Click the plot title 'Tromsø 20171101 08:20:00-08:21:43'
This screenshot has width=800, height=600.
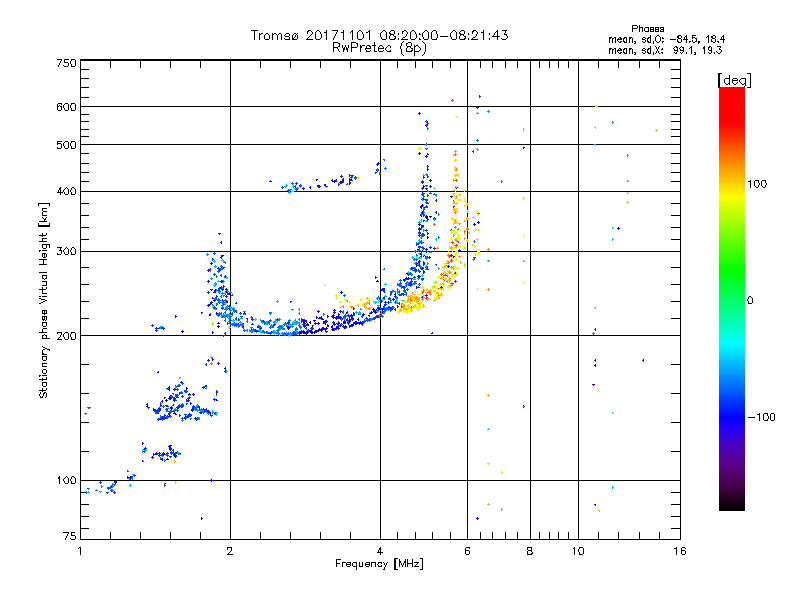(379, 35)
